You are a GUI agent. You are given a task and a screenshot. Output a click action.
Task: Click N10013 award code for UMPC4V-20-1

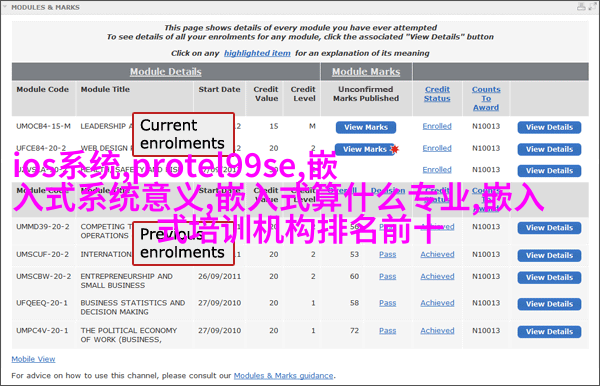pyautogui.click(x=486, y=331)
